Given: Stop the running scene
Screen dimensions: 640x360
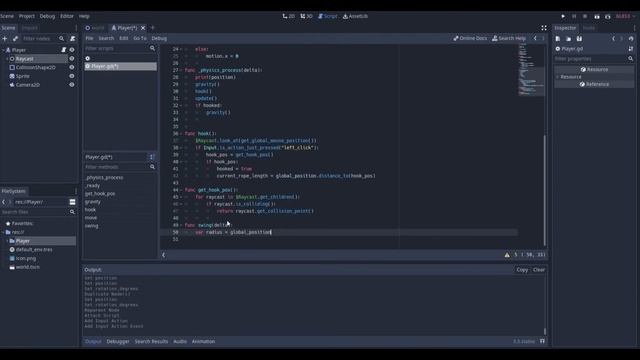Looking at the screenshot, I should [585, 16].
